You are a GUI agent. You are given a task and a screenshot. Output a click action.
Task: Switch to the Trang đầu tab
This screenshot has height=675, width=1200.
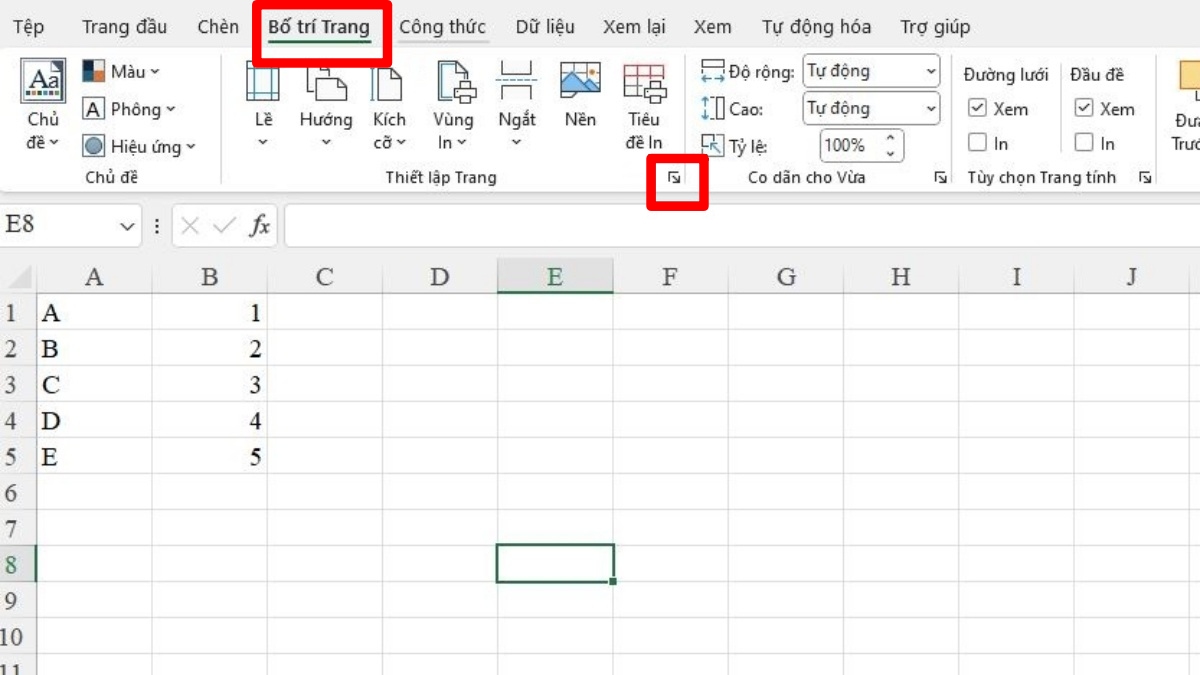tap(125, 27)
